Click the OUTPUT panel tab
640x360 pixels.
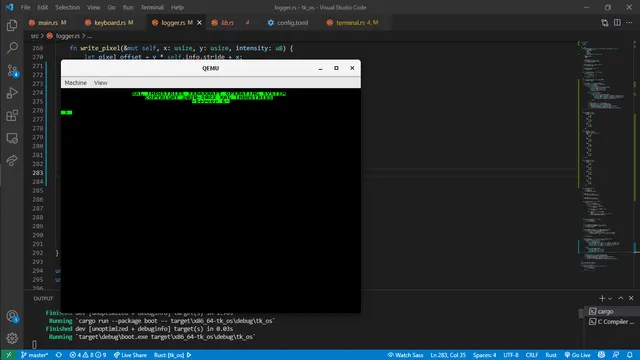click(x=43, y=298)
